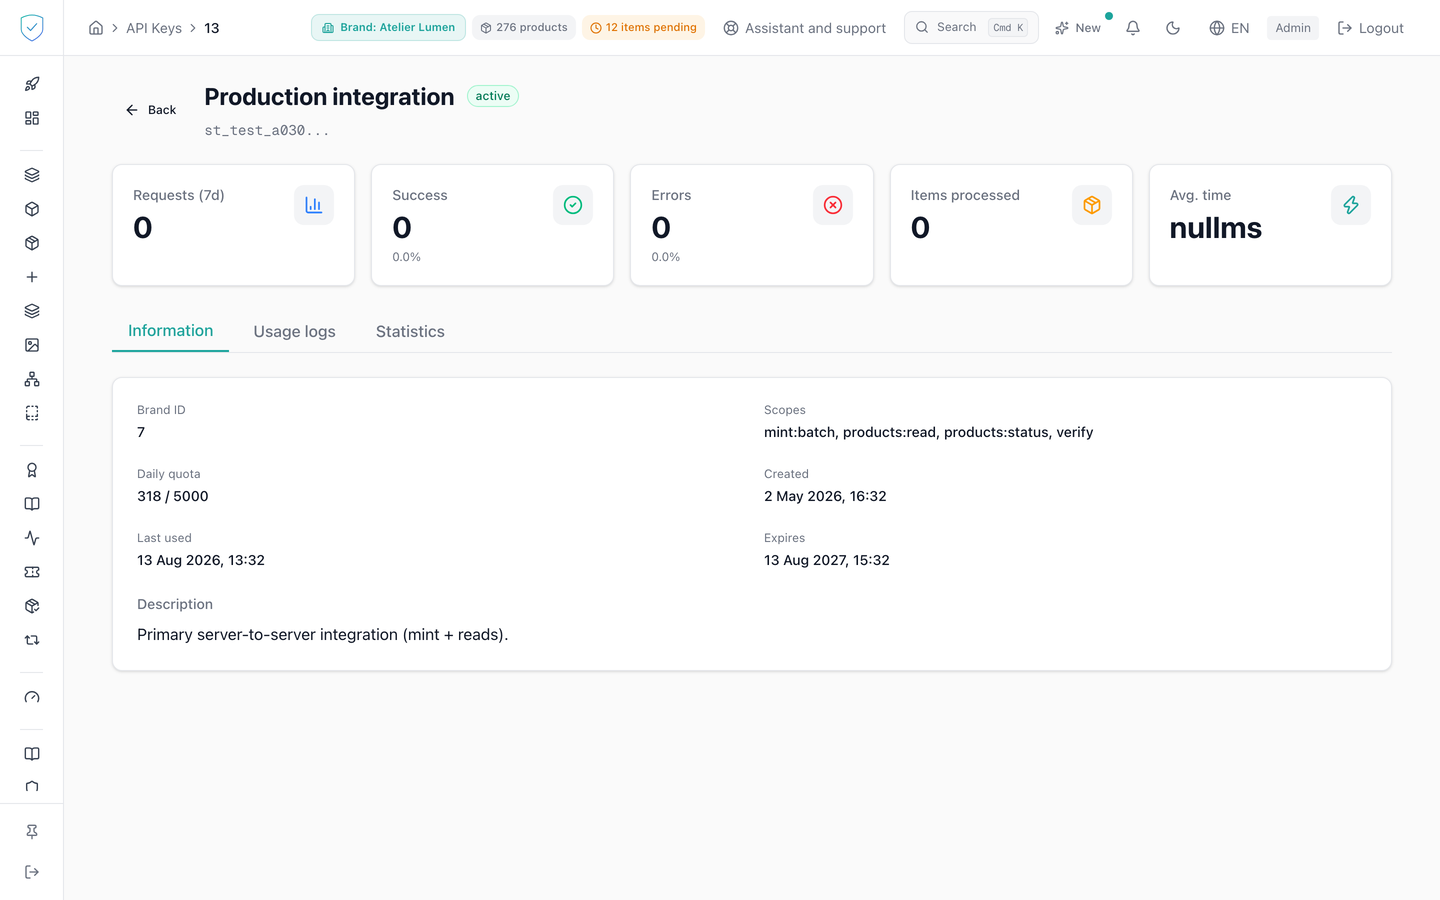The width and height of the screenshot is (1440, 900).
Task: Click the lightning icon in Avg. time card
Action: (1351, 205)
